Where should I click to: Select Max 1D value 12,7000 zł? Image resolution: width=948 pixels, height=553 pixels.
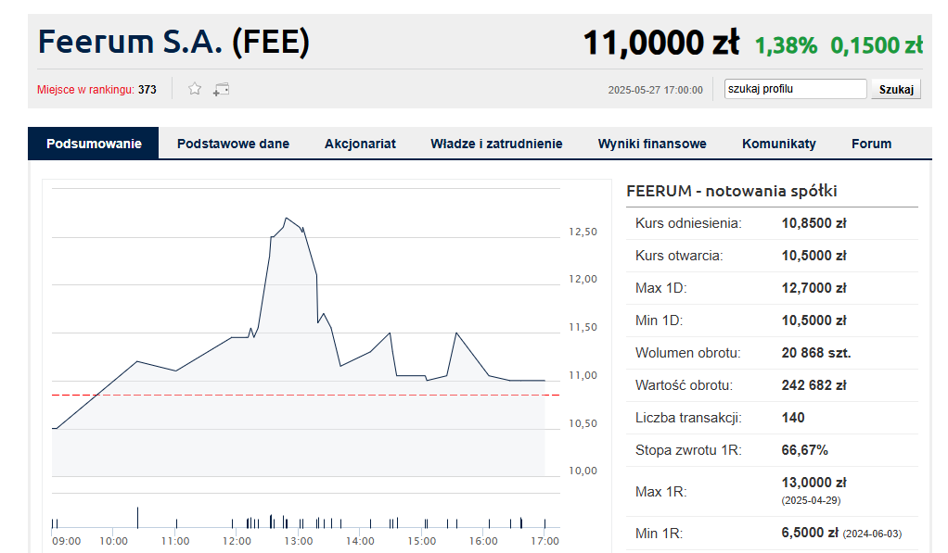(814, 288)
